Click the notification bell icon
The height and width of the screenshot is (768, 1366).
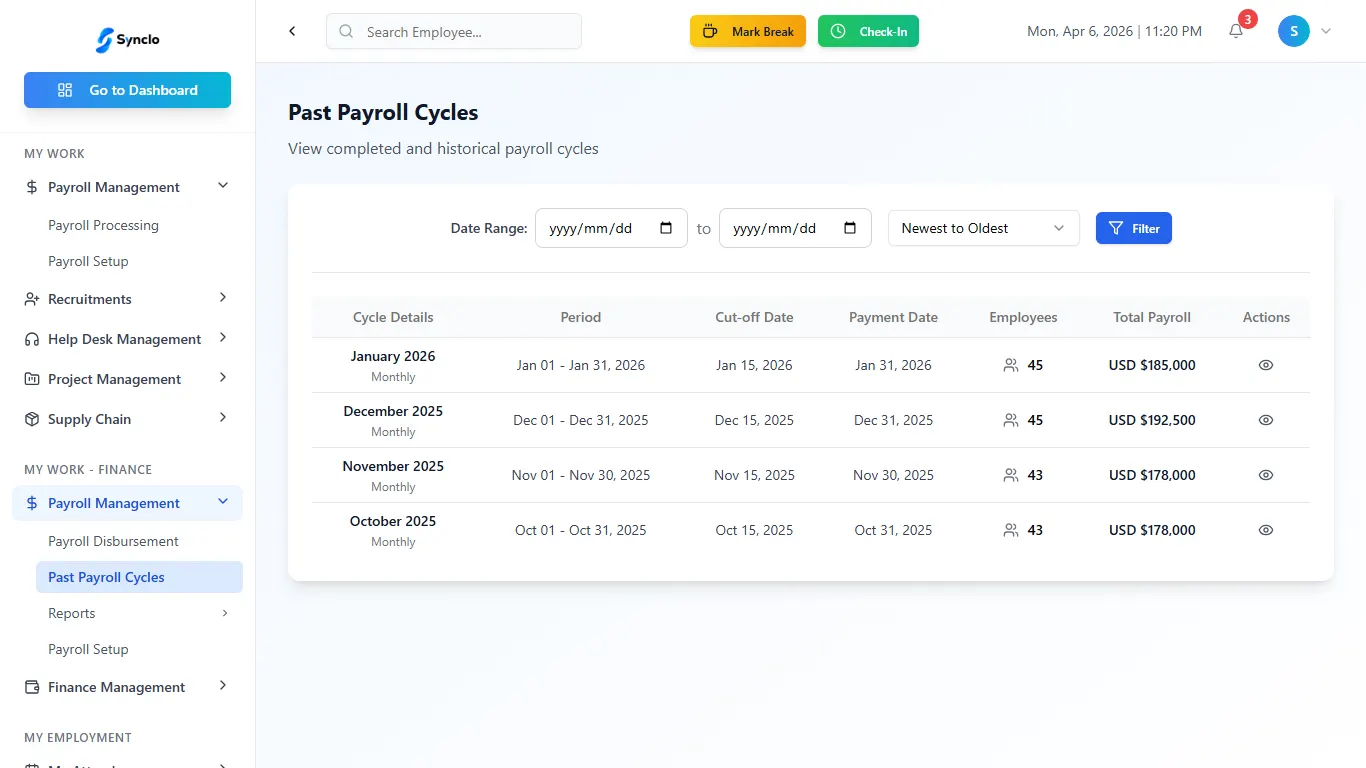pyautogui.click(x=1236, y=31)
